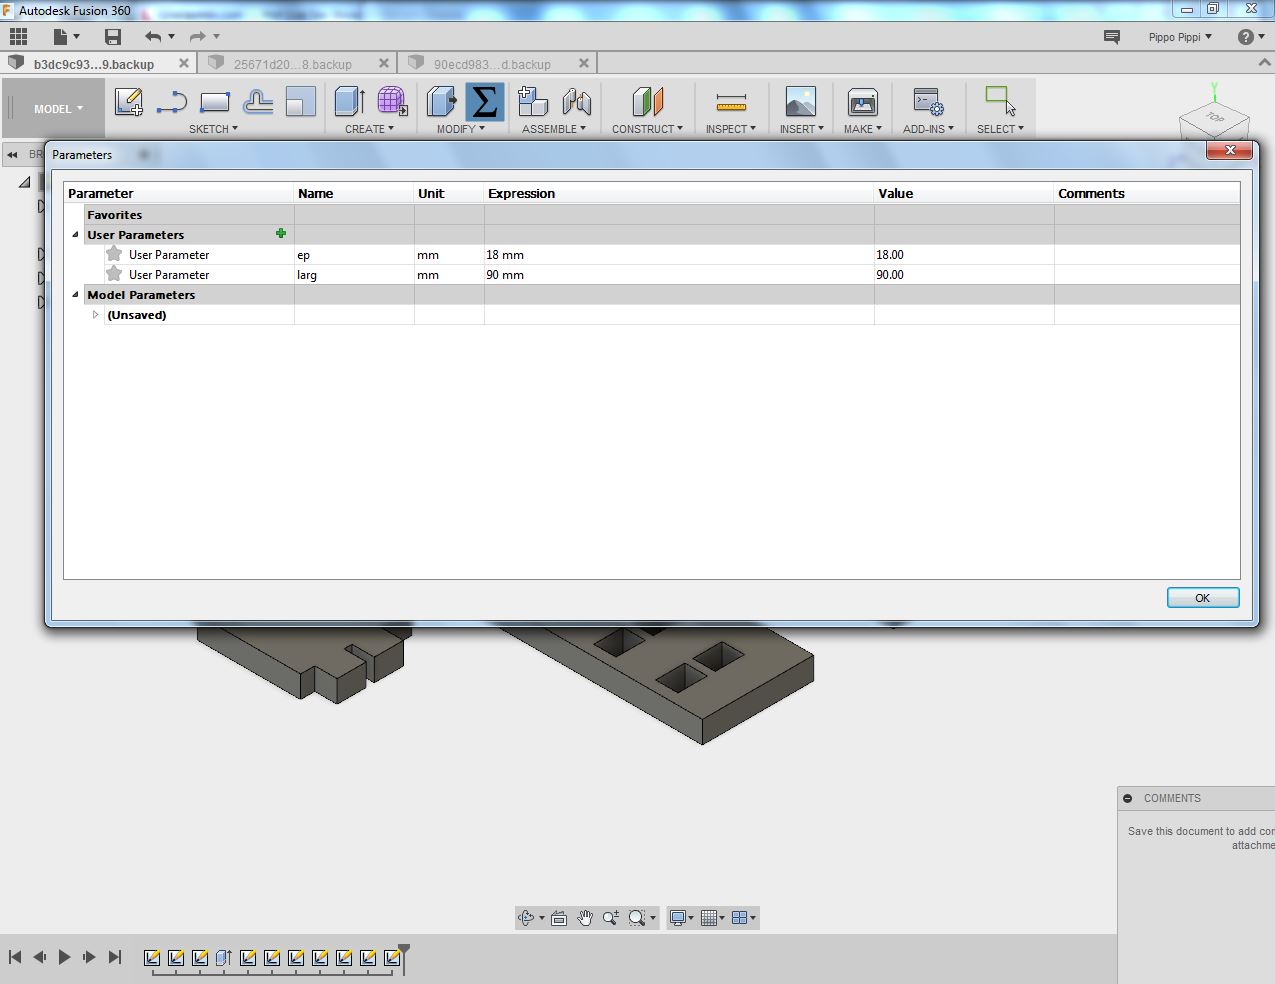Select the Project sketch tool icon
Viewport: 1275px width, 984px height.
(258, 101)
